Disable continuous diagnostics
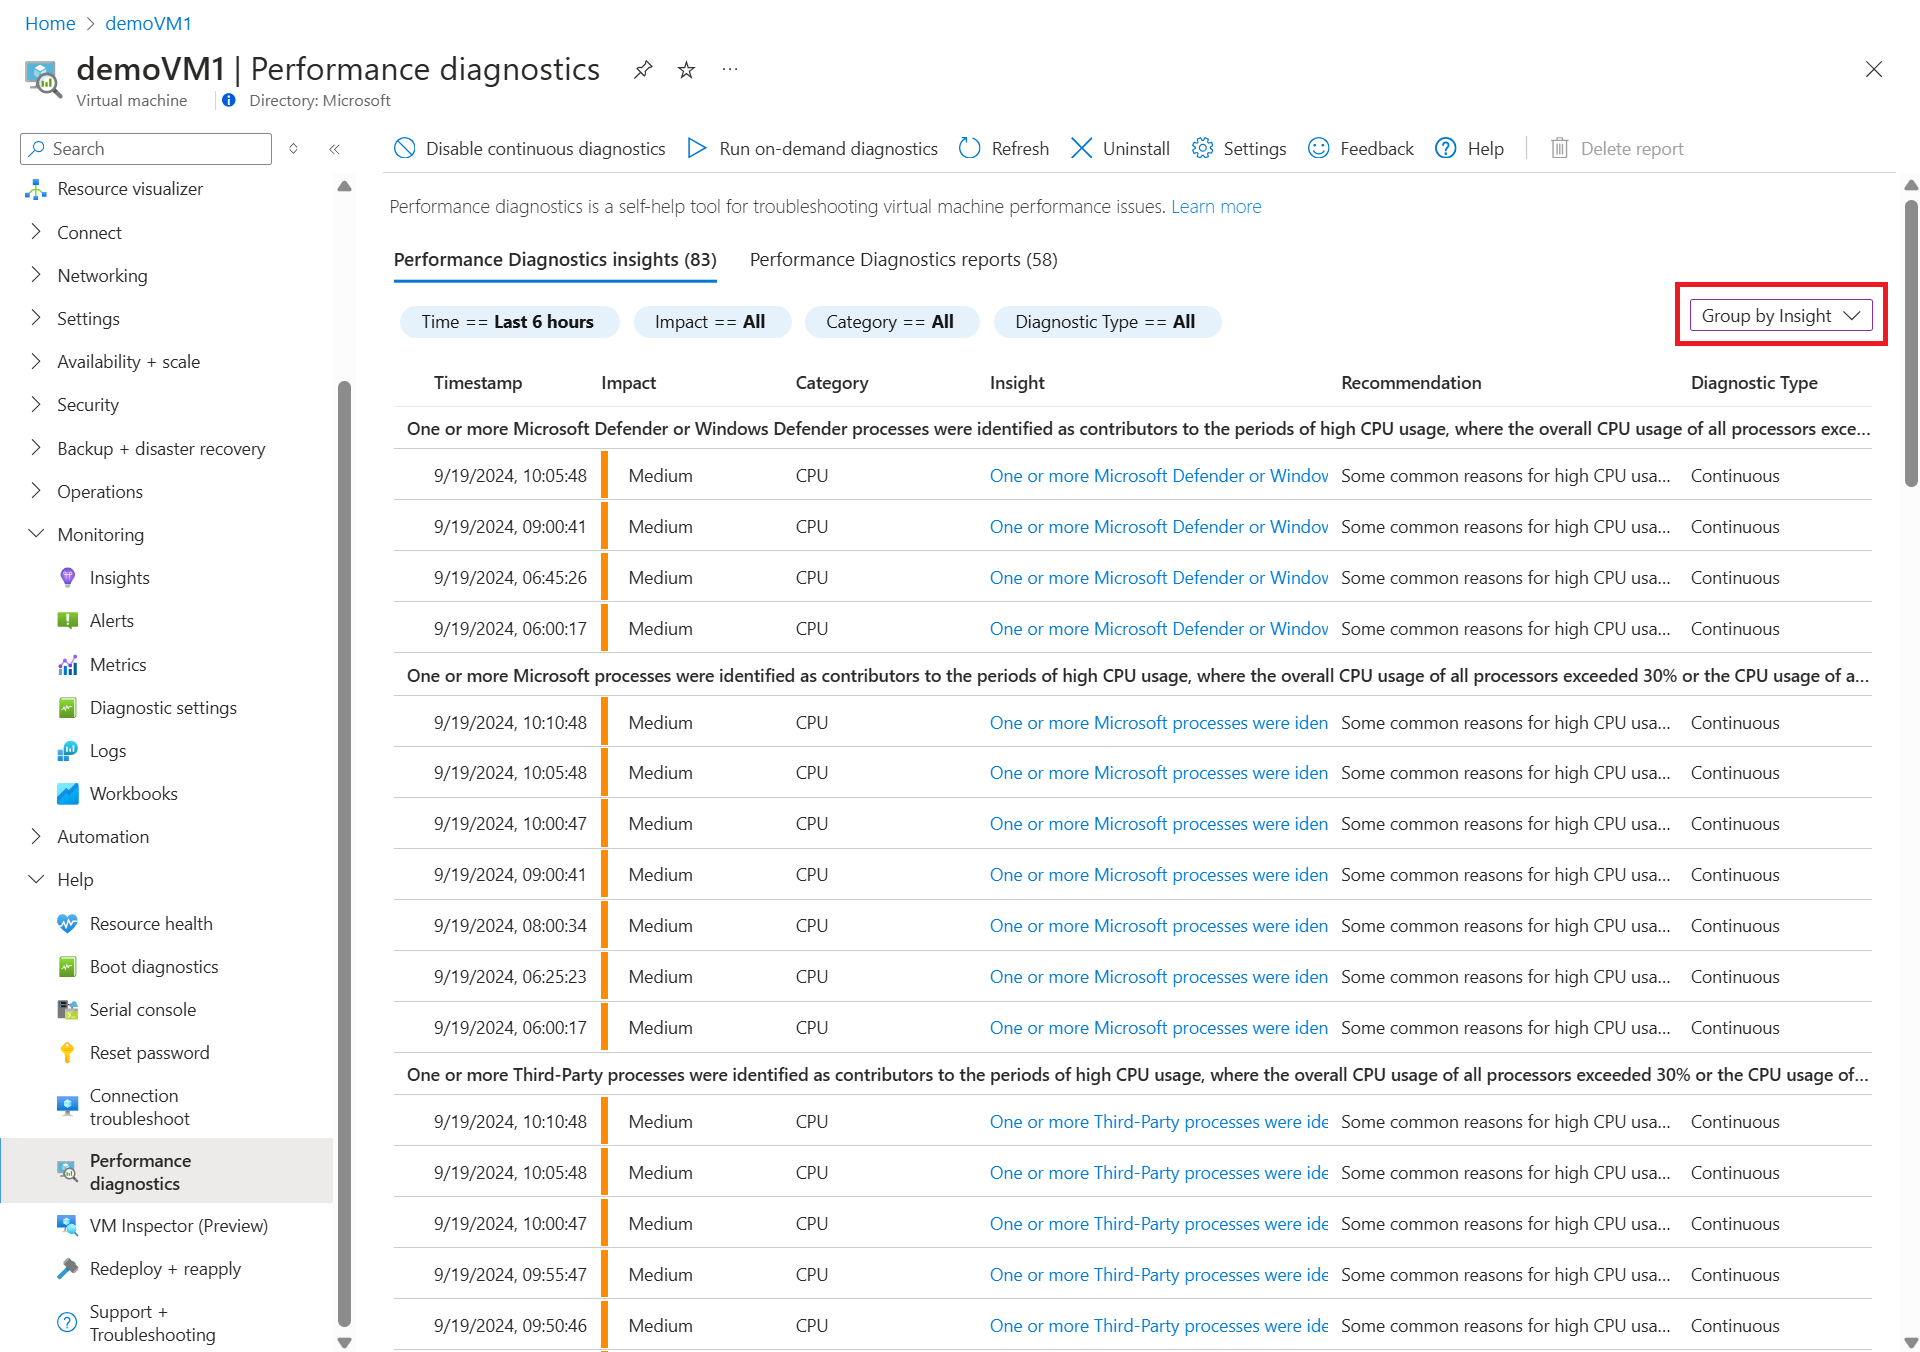This screenshot has height=1352, width=1920. tap(530, 148)
